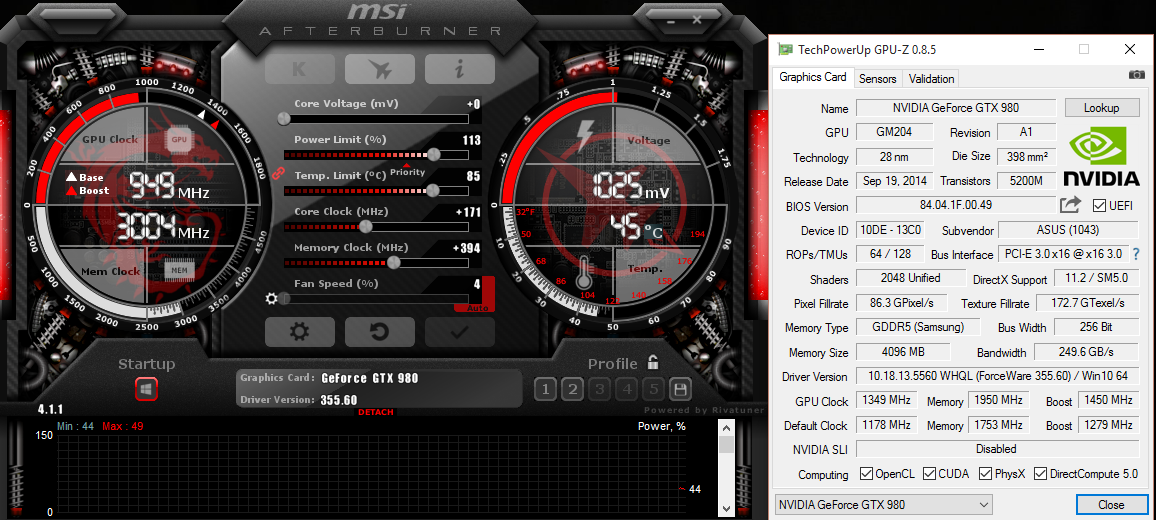Click the MEM chip icon in the clock gauge
Screen dimensions: 1156x520
179,271
